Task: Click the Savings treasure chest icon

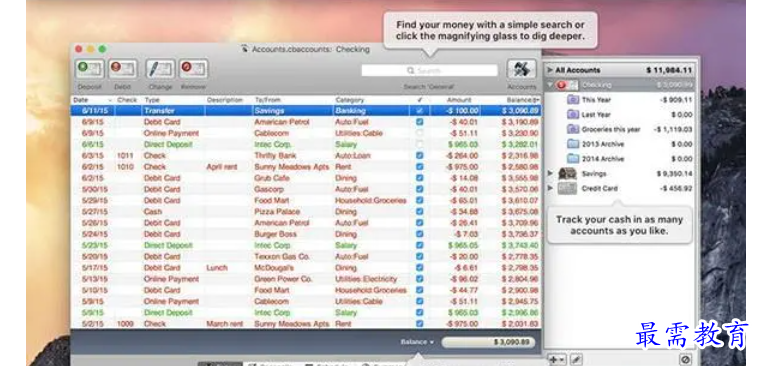Action: pos(568,173)
